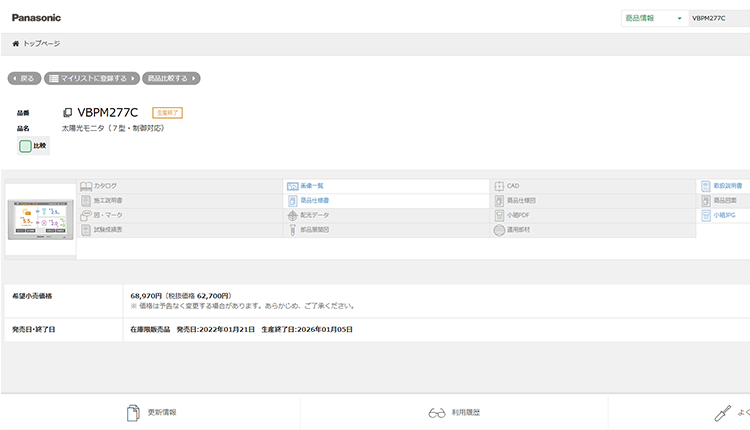Click the 商品比較する button
The image size is (750, 430).
click(171, 78)
